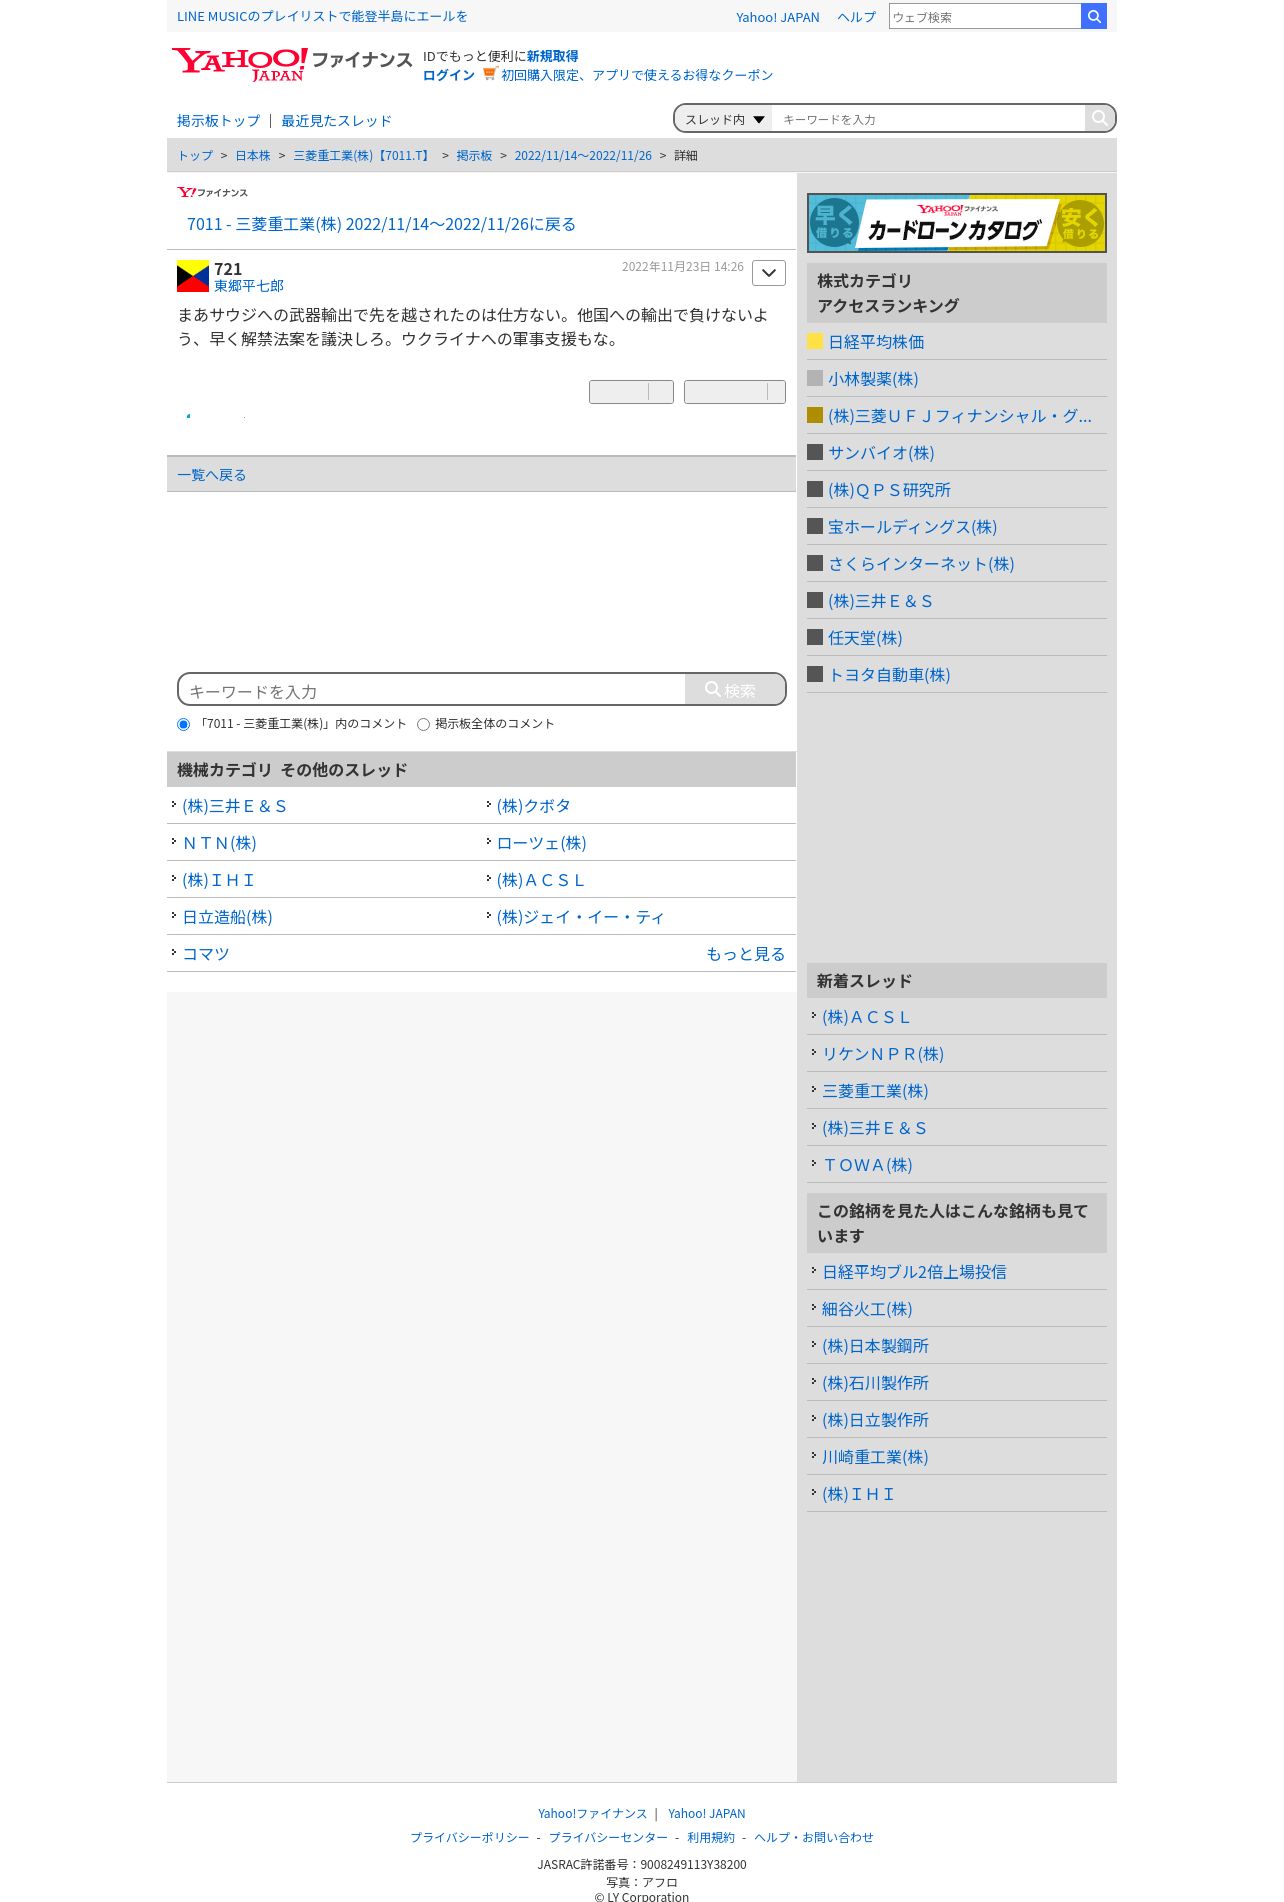The height and width of the screenshot is (1902, 1284).
Task: Open the リケンNPR(株) new thread link
Action: tap(883, 1054)
